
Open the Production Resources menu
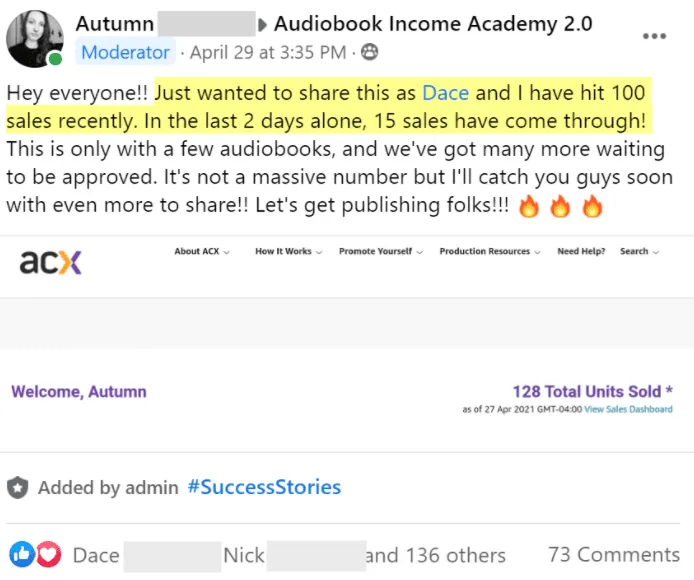[489, 252]
